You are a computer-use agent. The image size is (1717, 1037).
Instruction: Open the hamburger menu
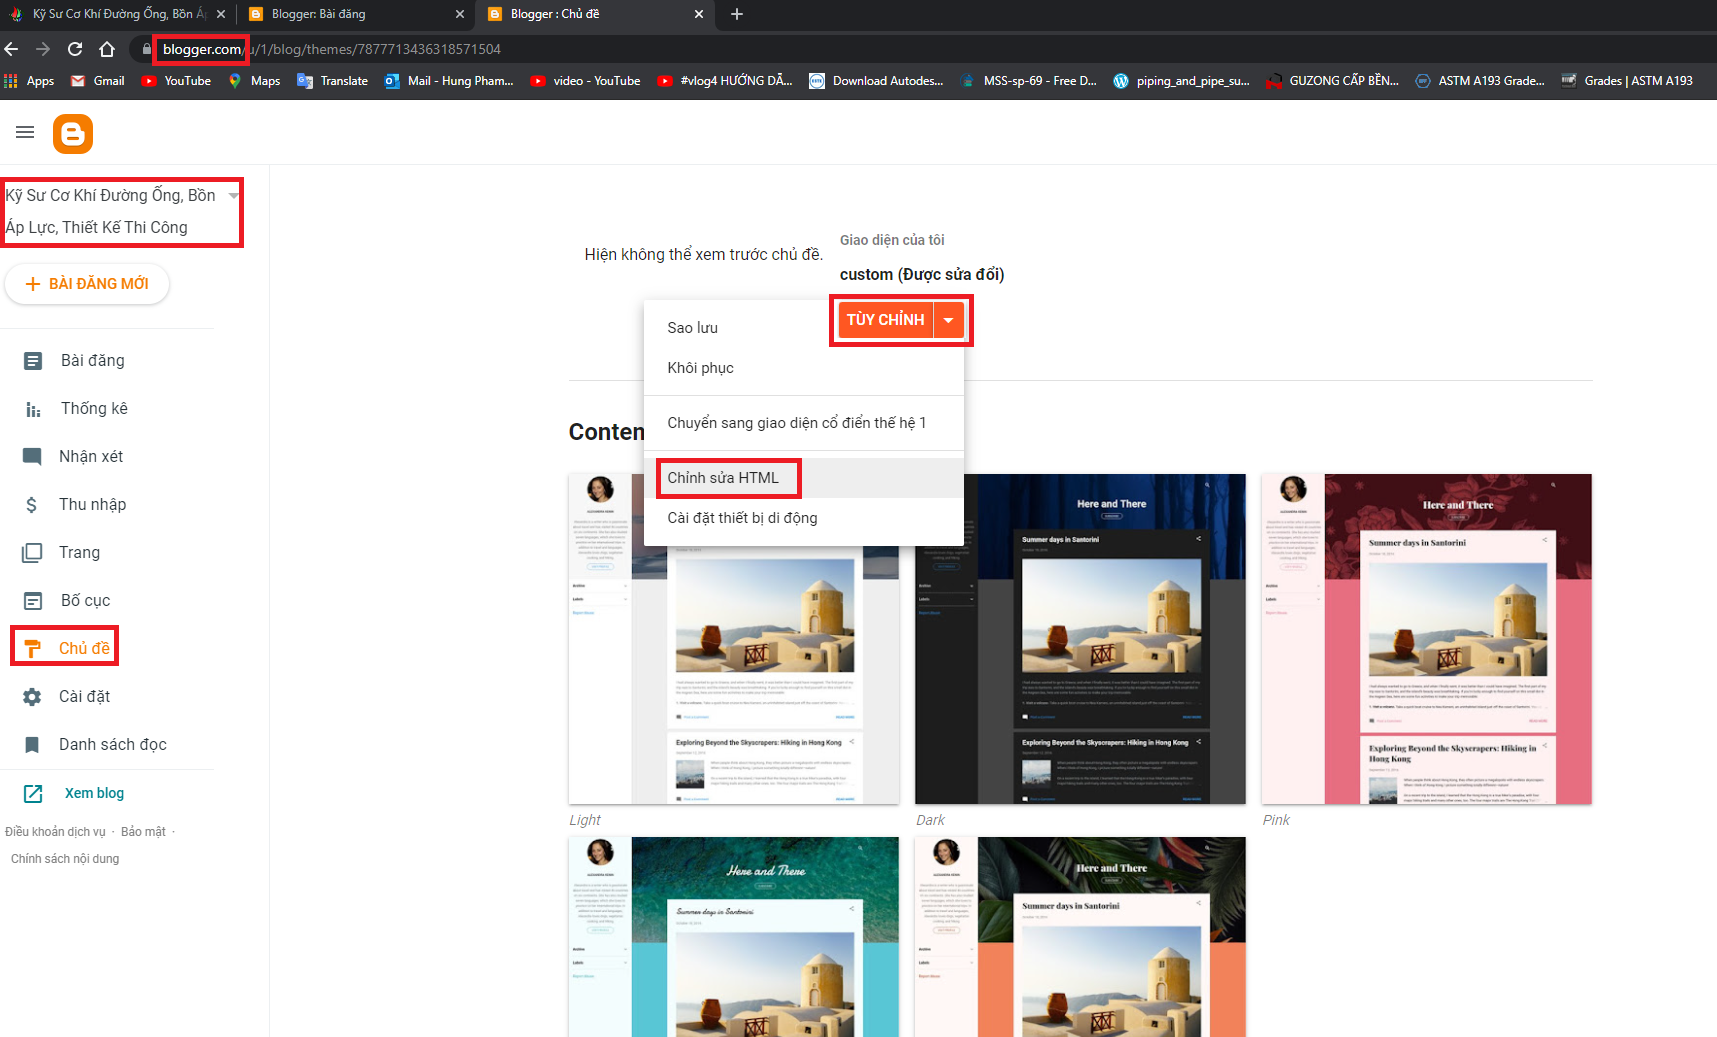(x=25, y=131)
